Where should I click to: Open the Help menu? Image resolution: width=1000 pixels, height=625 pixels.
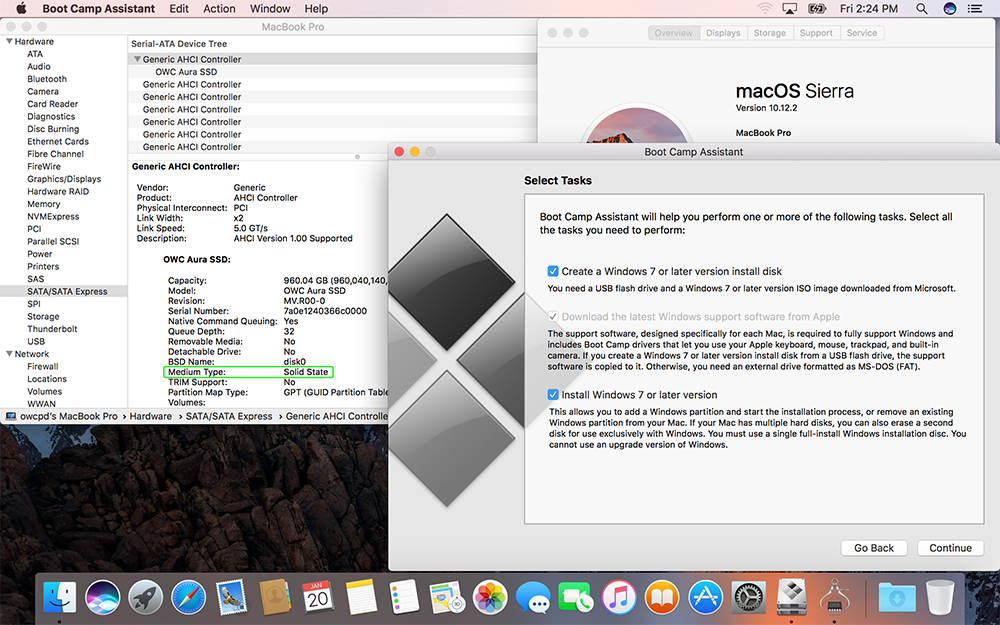316,9
